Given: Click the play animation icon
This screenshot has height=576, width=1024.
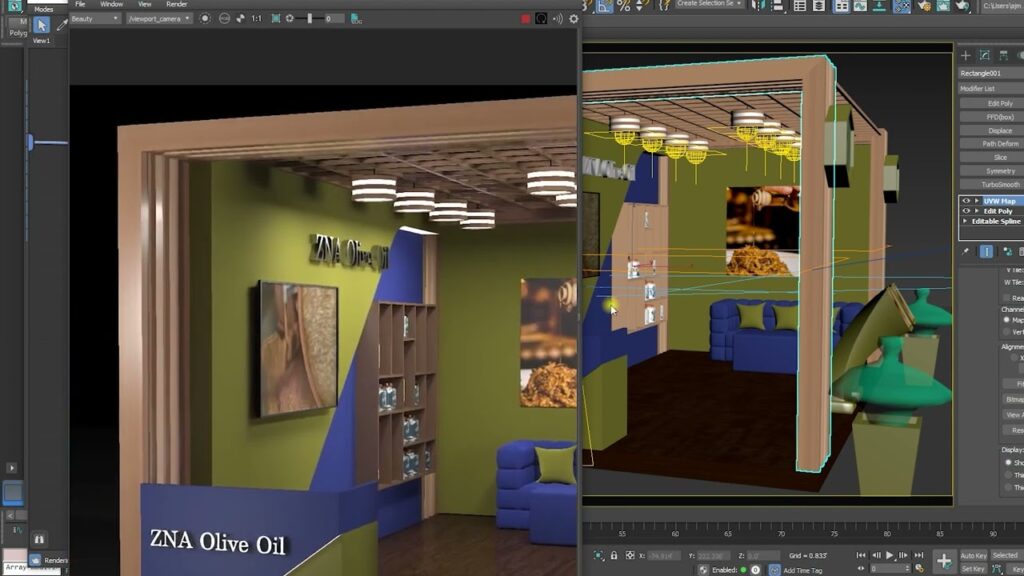Looking at the screenshot, I should 889,554.
